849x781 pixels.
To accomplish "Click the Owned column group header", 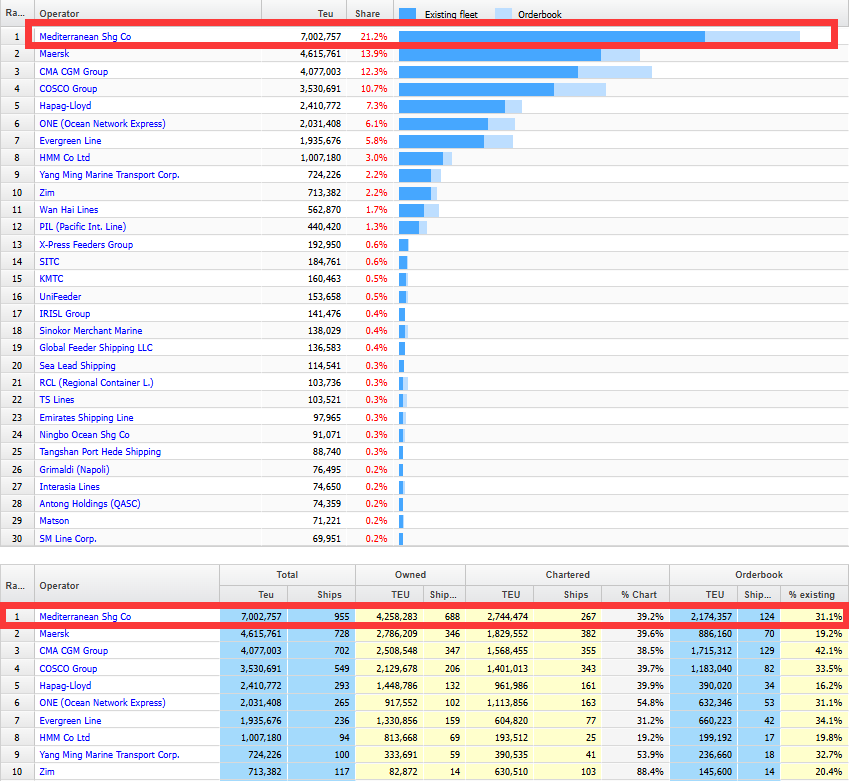I will click(410, 575).
